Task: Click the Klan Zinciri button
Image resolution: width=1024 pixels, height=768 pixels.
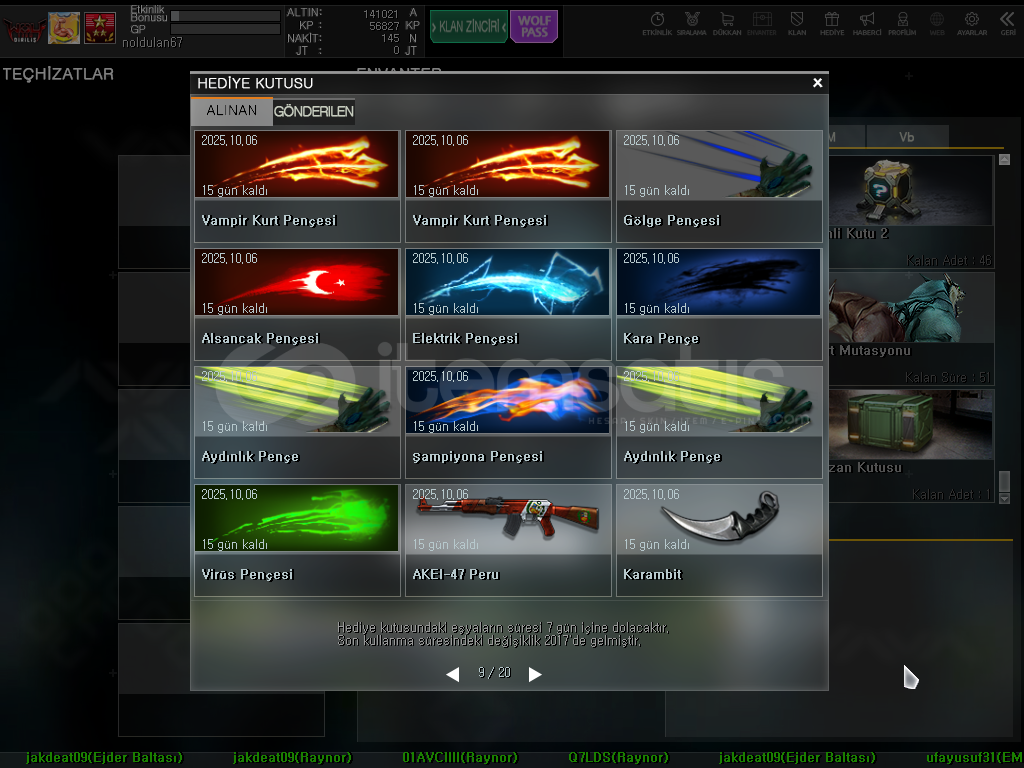Action: 468,26
